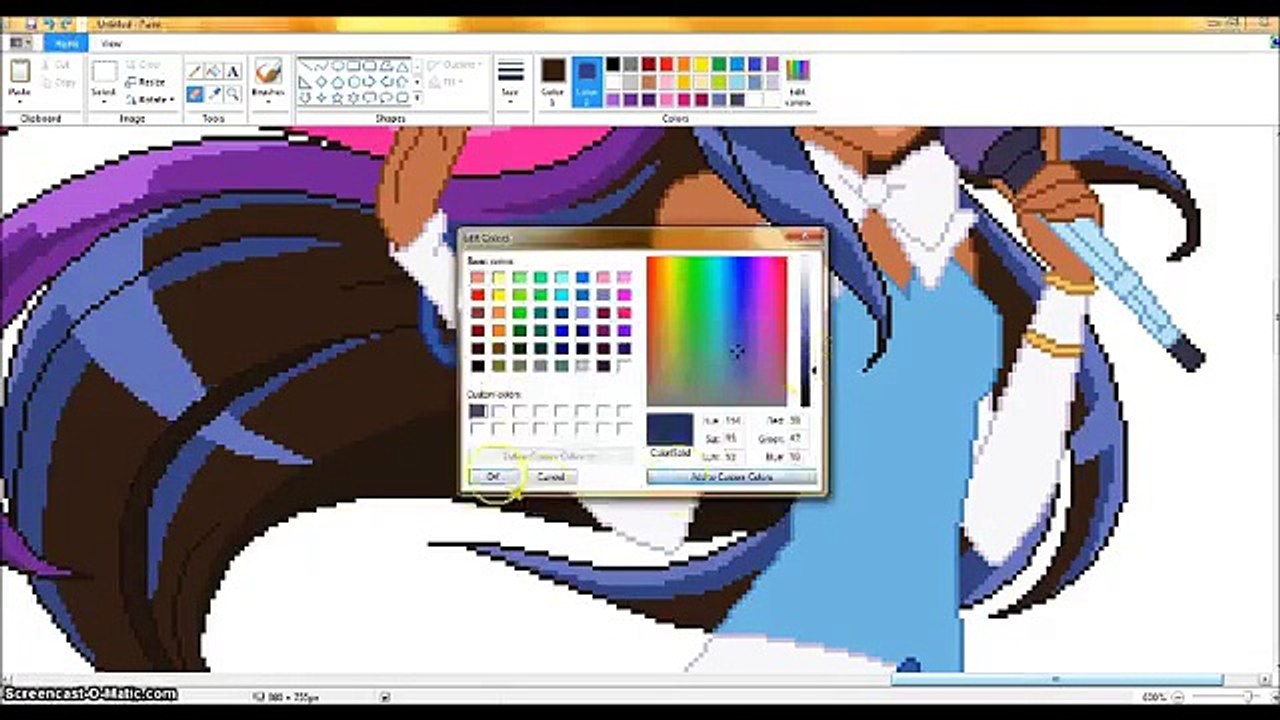Select the Color 1 box

553,80
